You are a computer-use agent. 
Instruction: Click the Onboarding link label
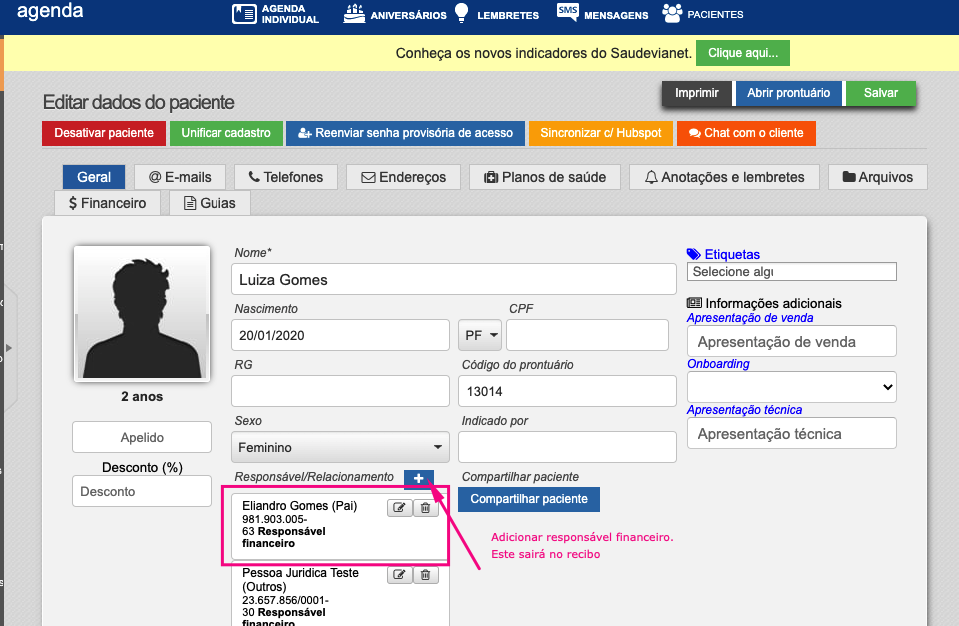(x=718, y=364)
